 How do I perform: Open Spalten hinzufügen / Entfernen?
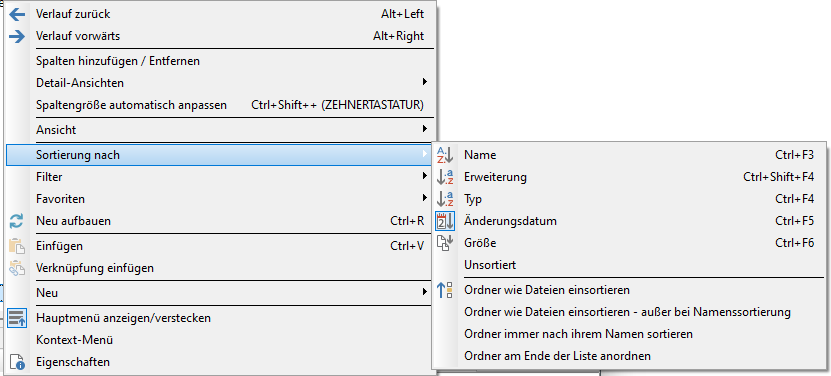(220, 61)
